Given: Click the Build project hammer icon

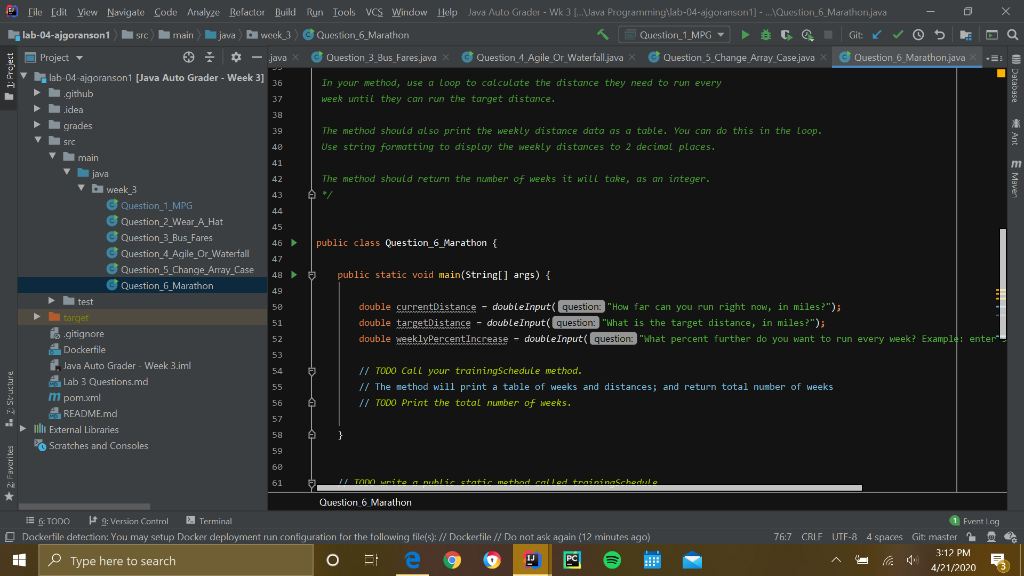Looking at the screenshot, I should point(602,35).
